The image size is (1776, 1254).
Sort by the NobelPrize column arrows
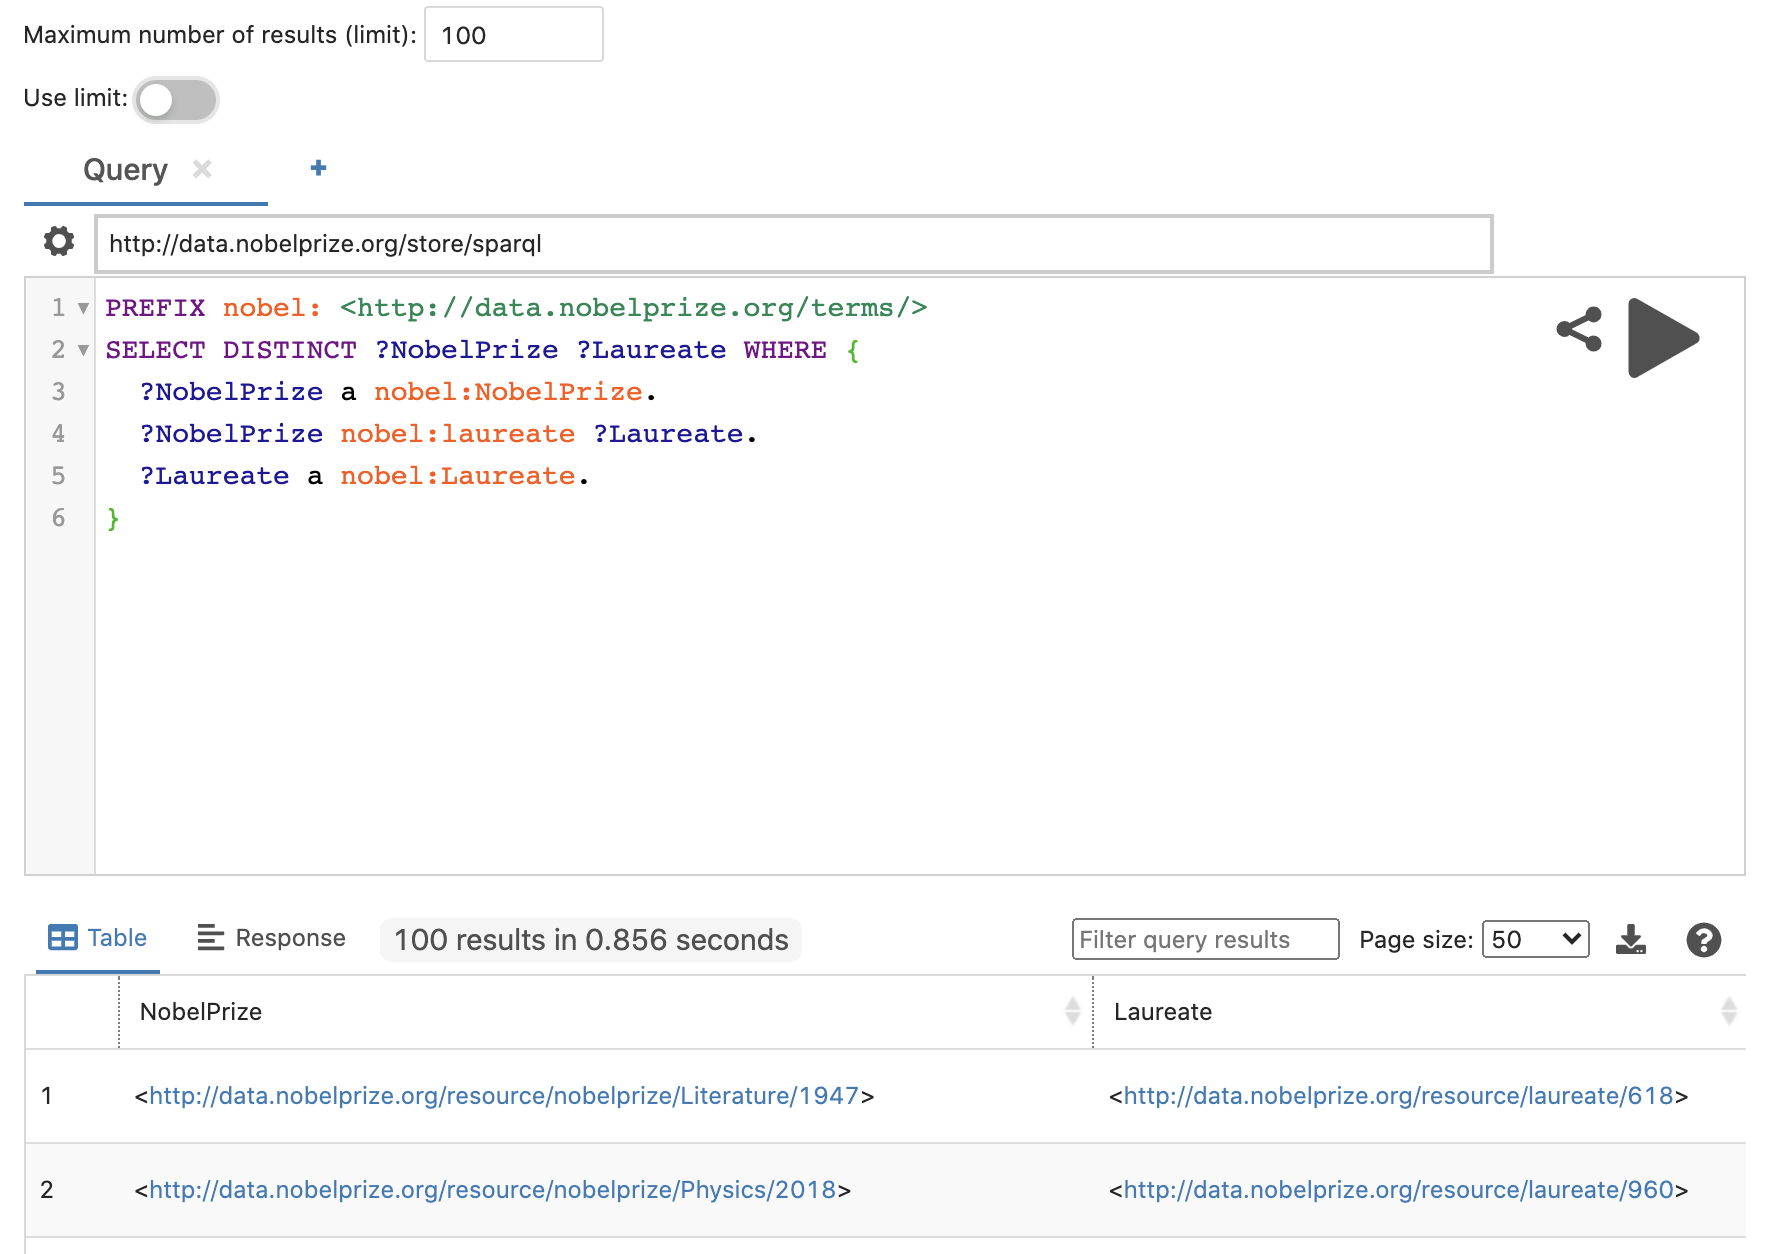[1073, 1011]
